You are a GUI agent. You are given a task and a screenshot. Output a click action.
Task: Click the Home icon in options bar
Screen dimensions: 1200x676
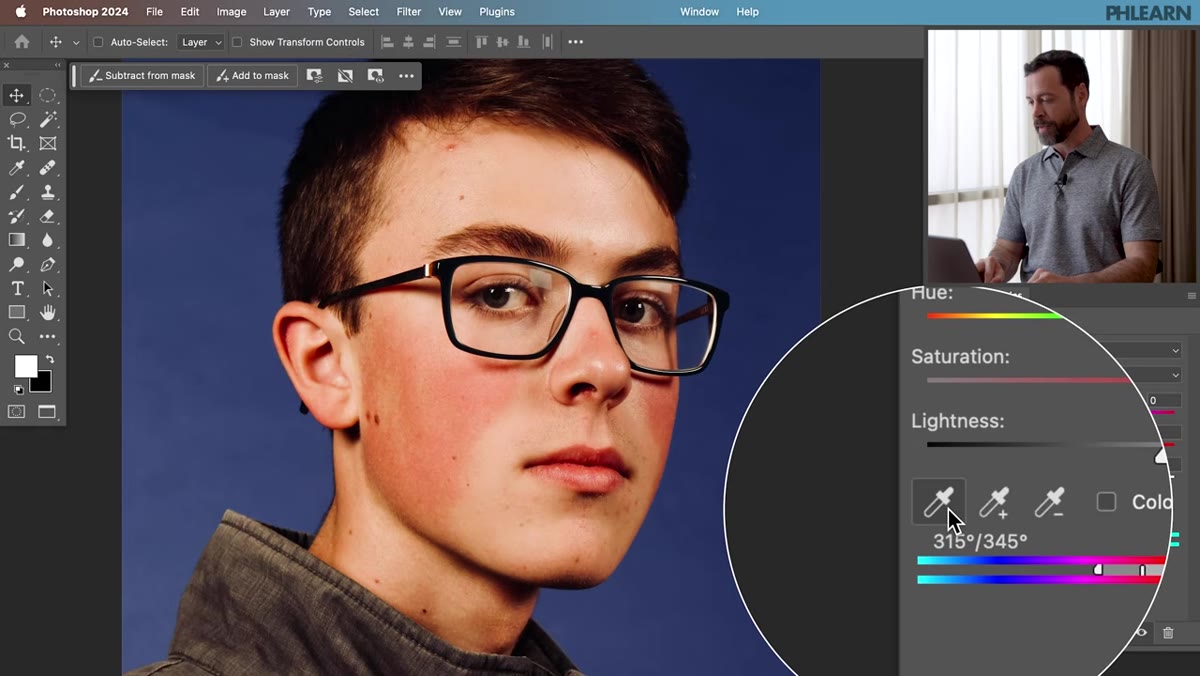coord(21,42)
